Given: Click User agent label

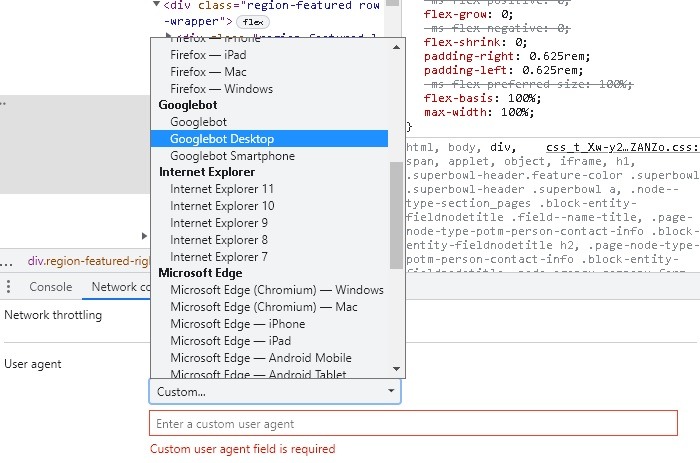Looking at the screenshot, I should coord(33,364).
